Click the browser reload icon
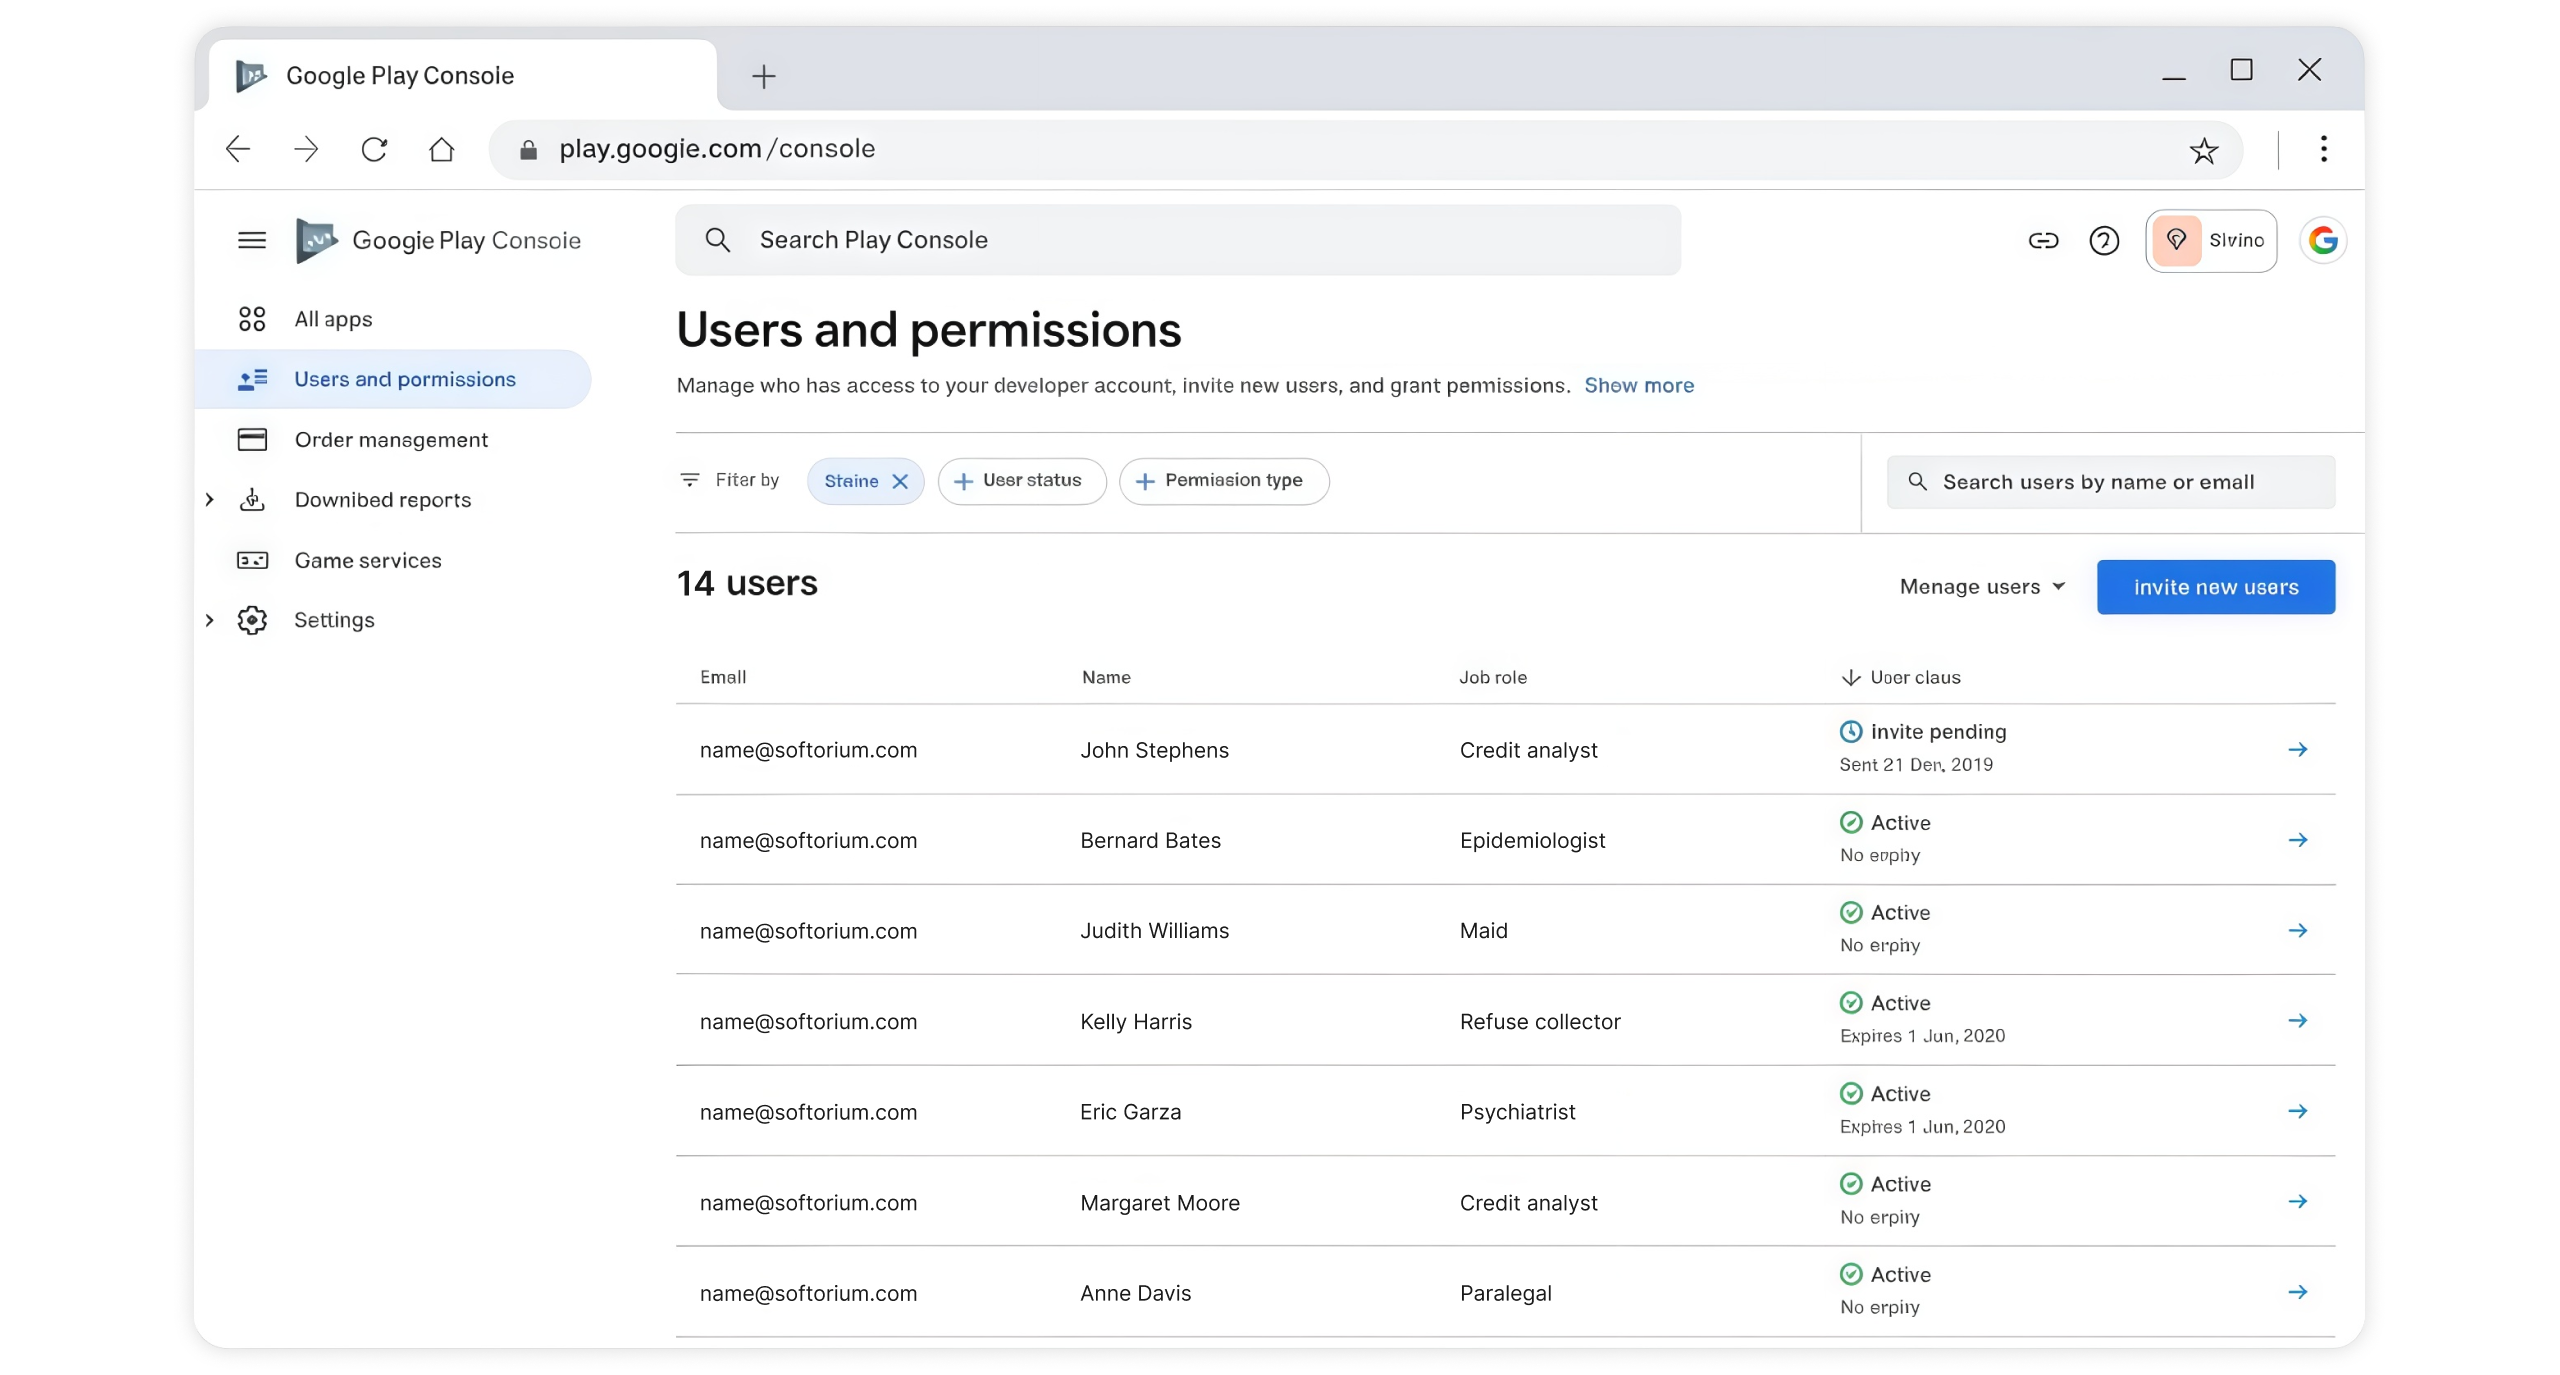The image size is (2560, 1375). (x=374, y=150)
